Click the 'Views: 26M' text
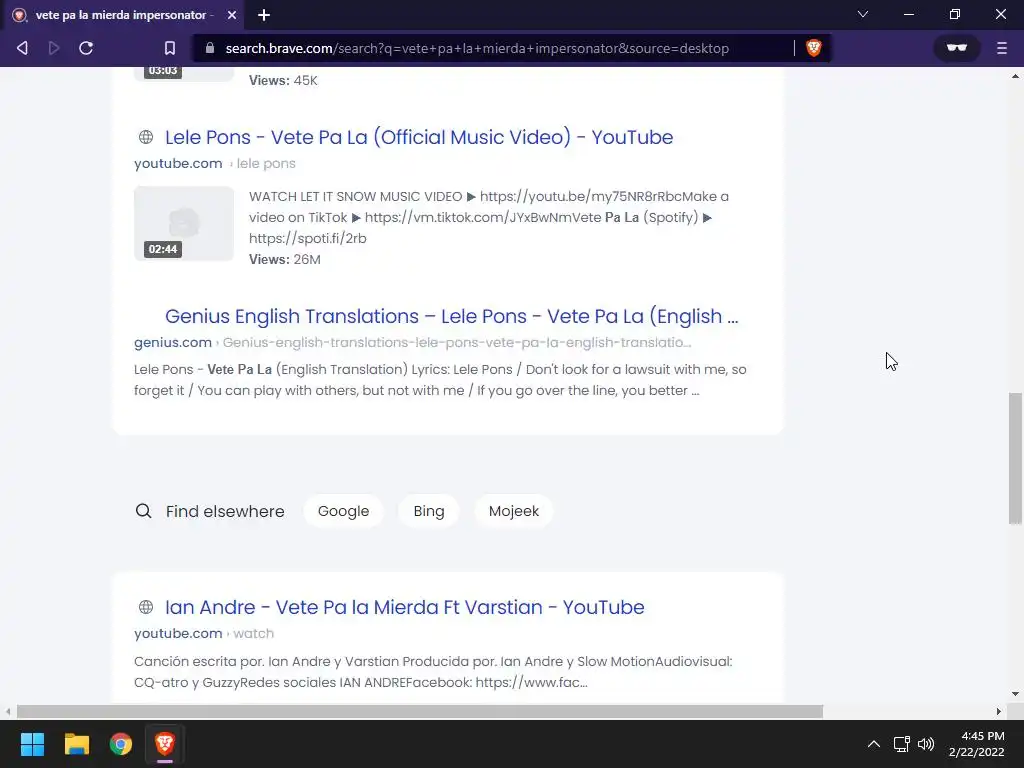The width and height of the screenshot is (1024, 768). [285, 259]
